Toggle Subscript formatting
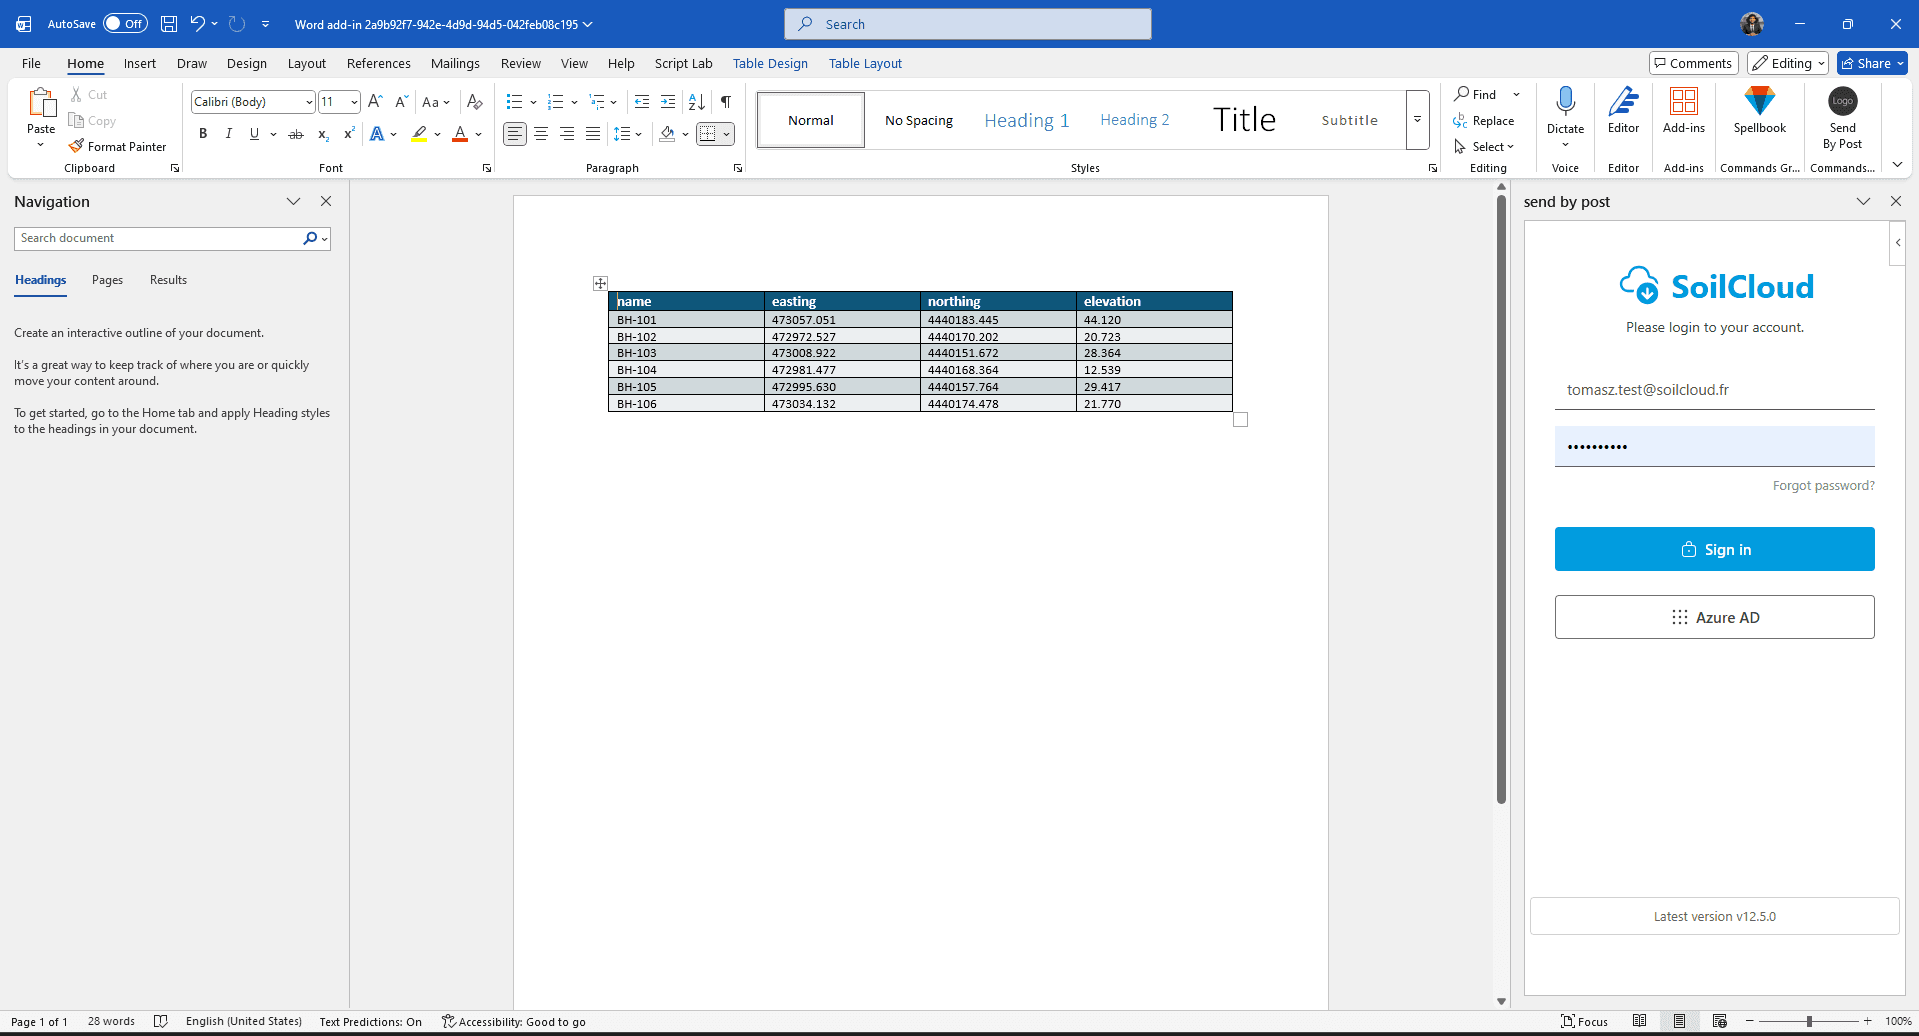 [323, 134]
